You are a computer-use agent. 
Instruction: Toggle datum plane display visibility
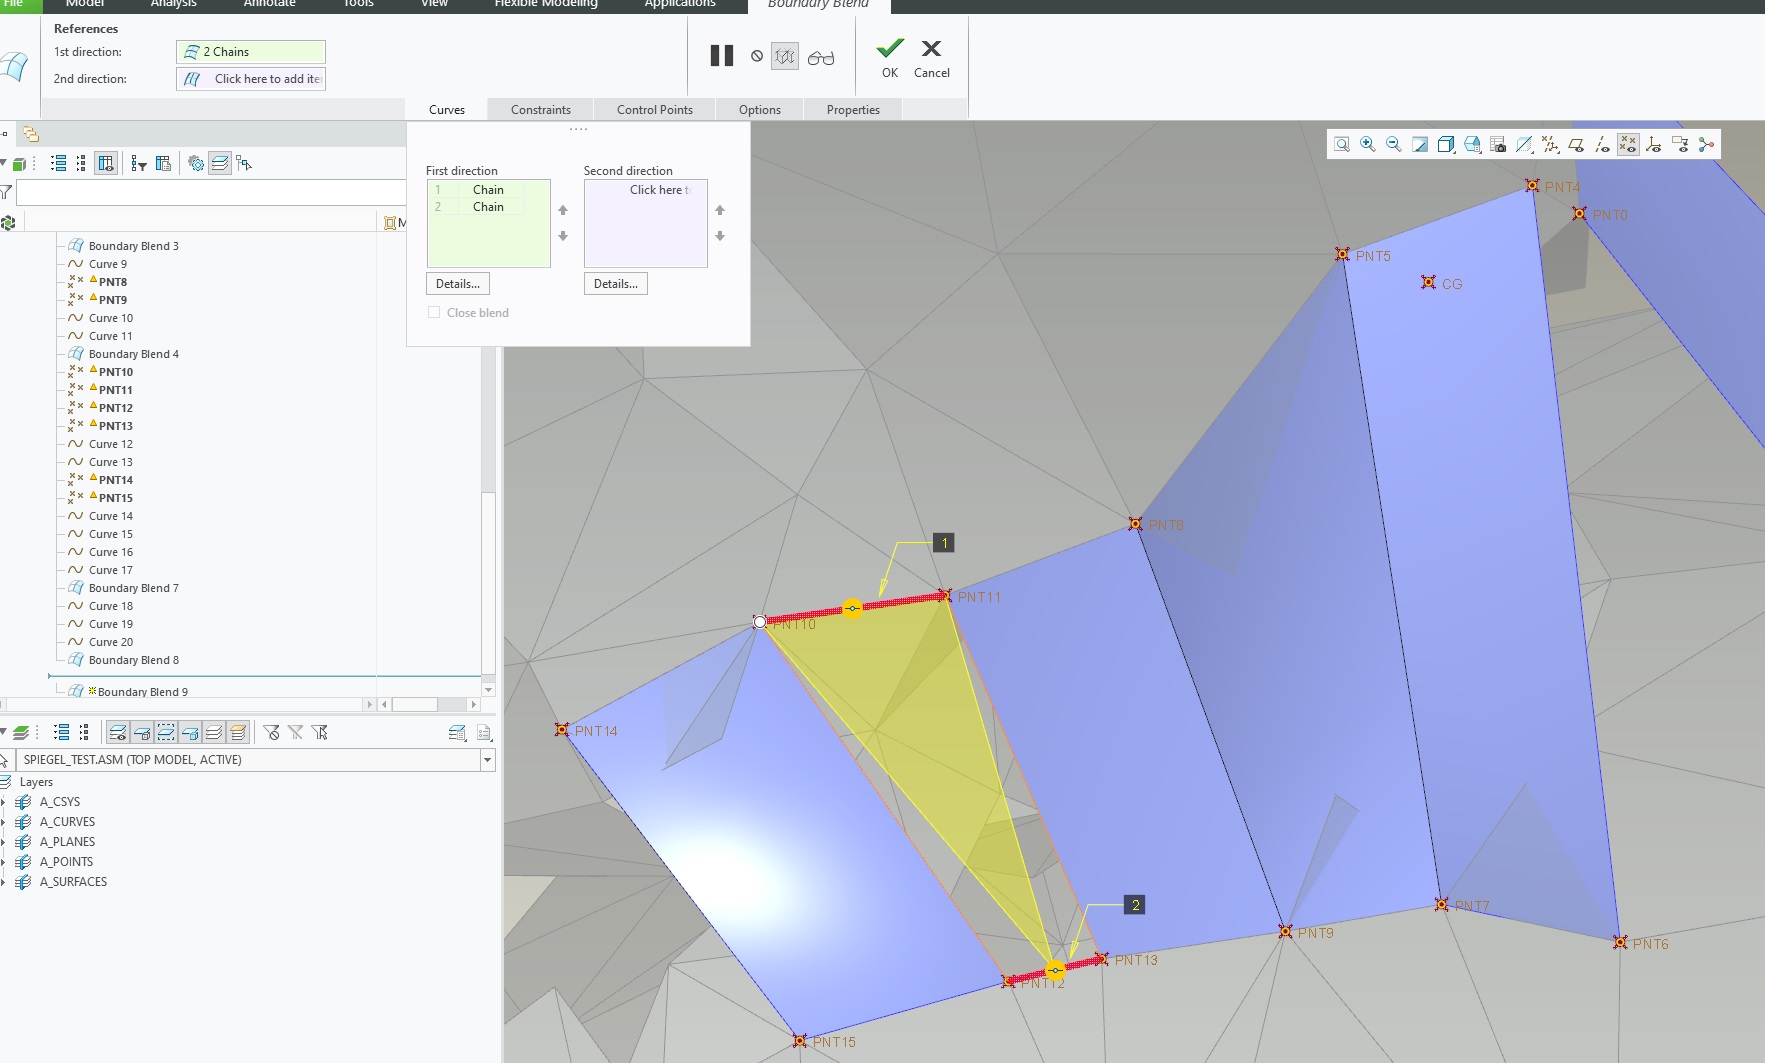[1576, 145]
